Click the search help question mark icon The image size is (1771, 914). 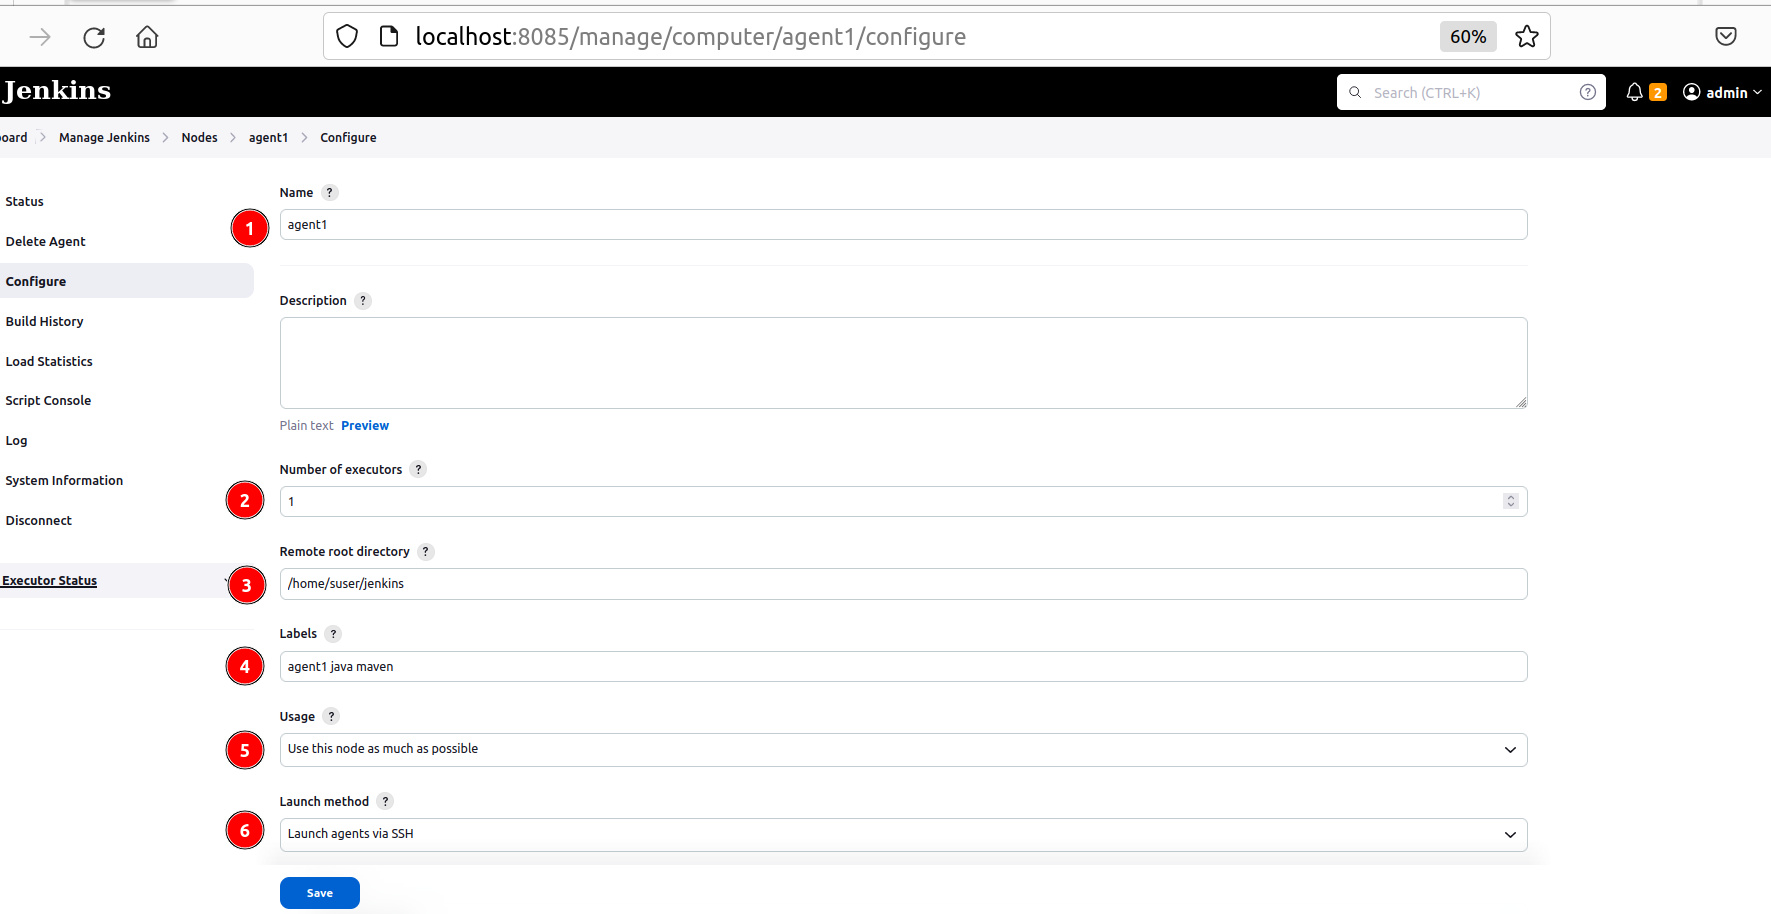[x=1587, y=92]
